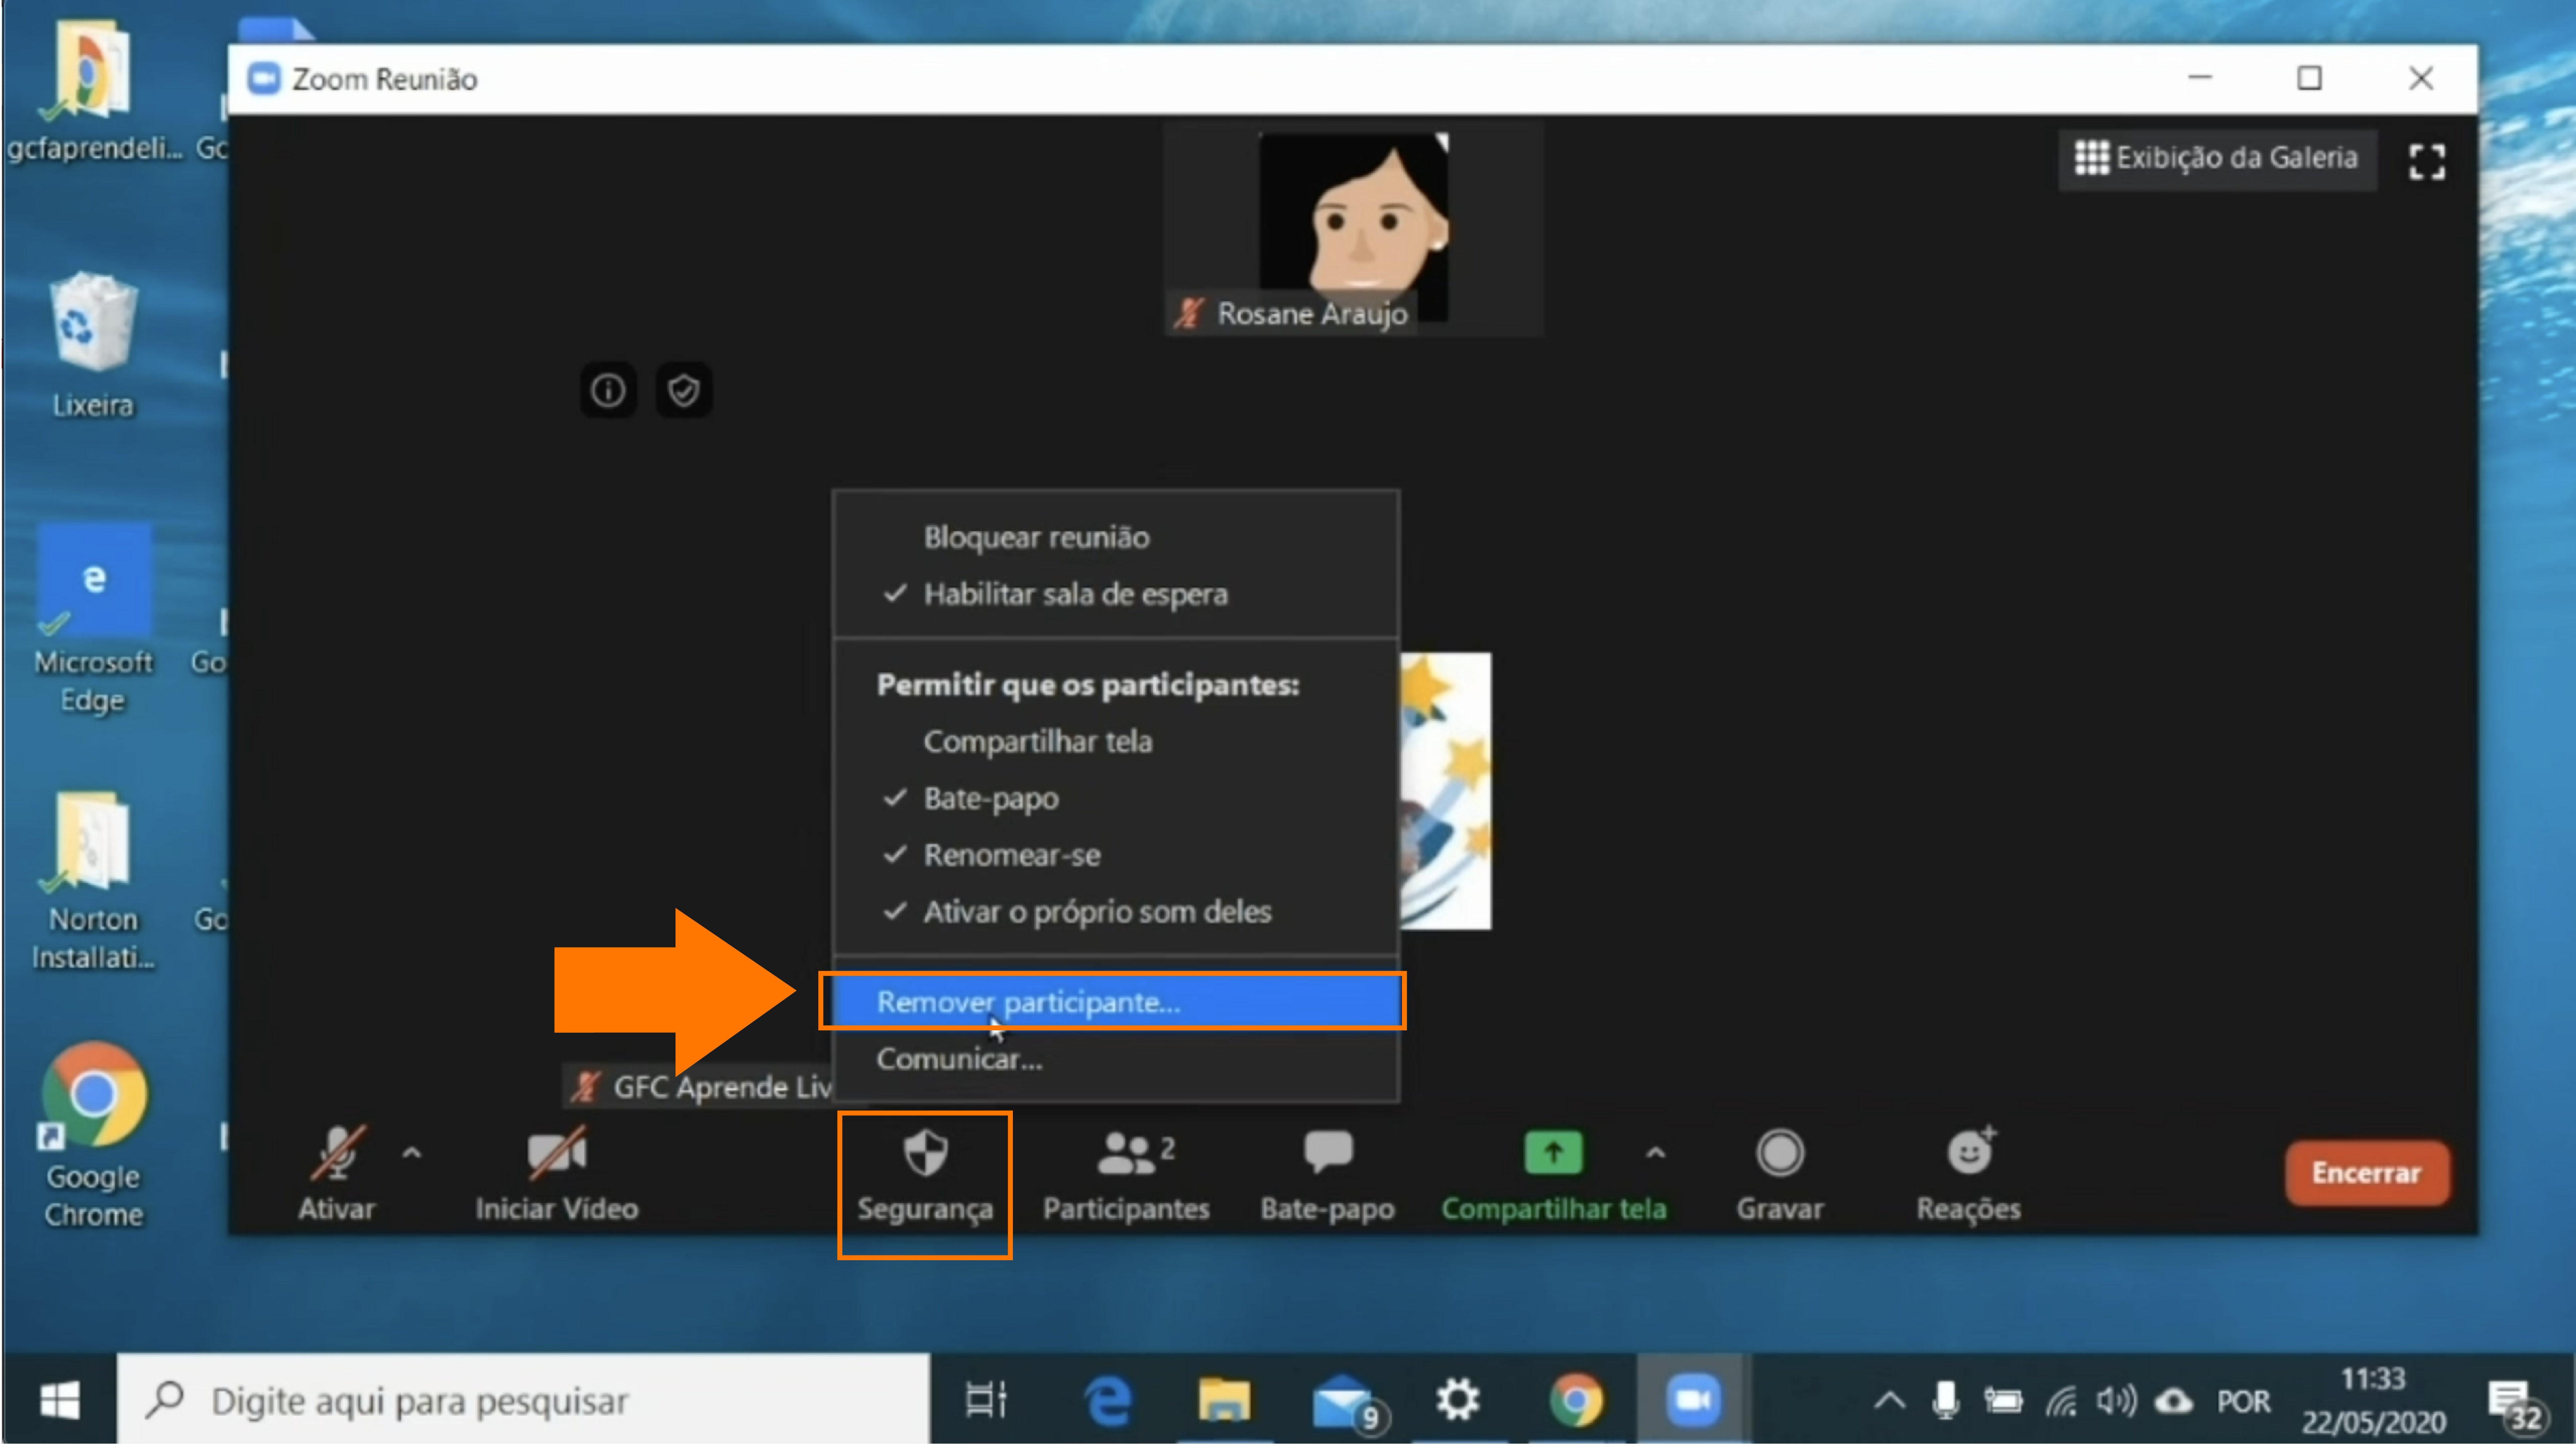Open File Explorer from taskbar
Image resolution: width=2576 pixels, height=1444 pixels.
[x=1224, y=1399]
